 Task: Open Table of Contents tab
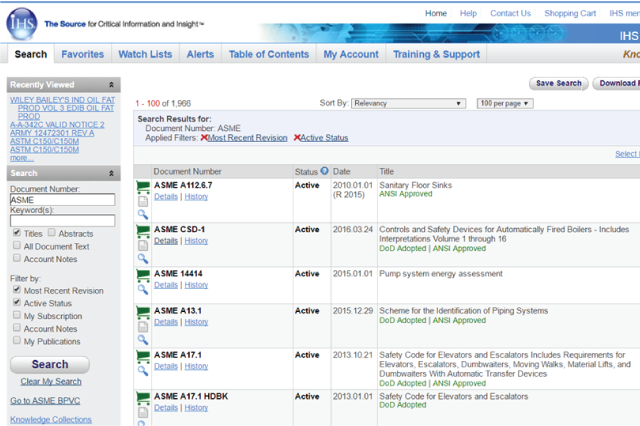269,54
